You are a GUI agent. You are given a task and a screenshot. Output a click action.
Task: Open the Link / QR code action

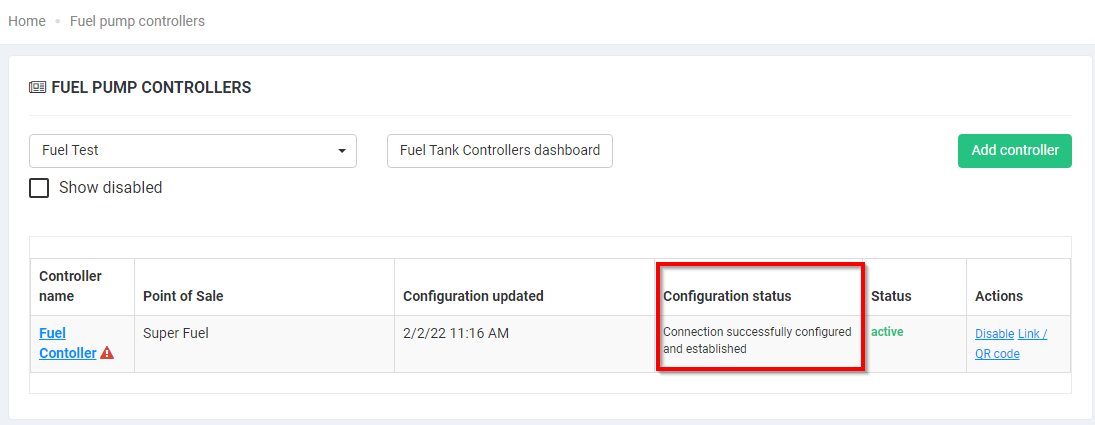pyautogui.click(x=1010, y=343)
